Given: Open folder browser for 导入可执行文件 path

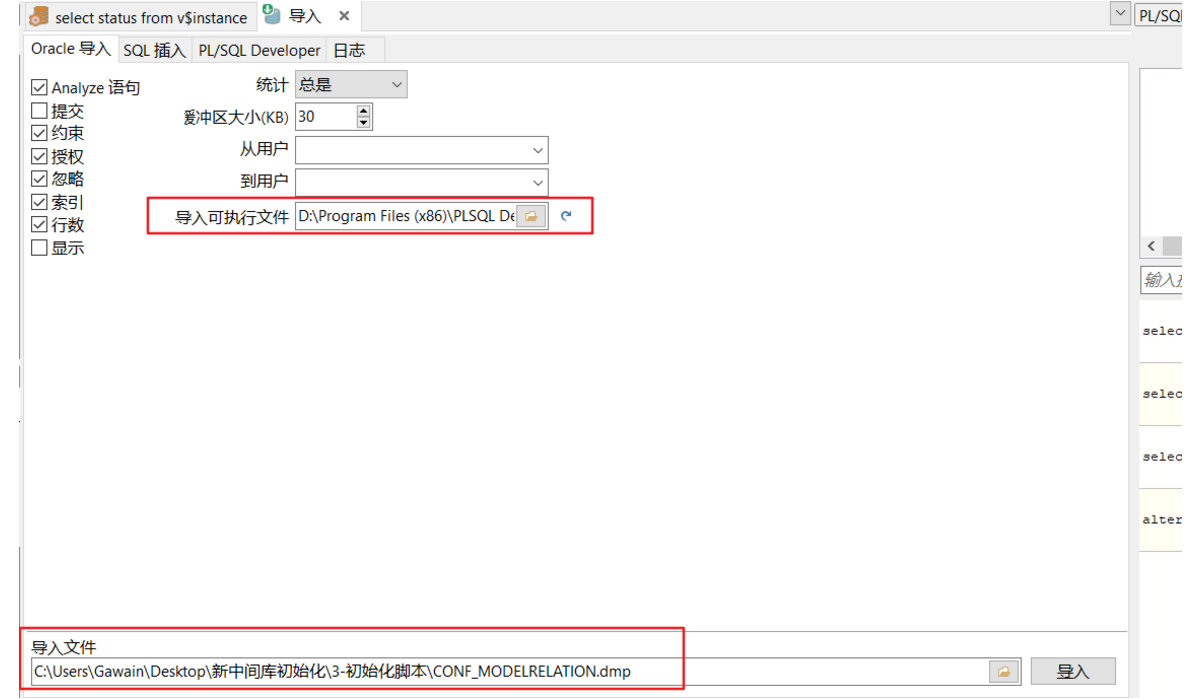Looking at the screenshot, I should [x=533, y=215].
